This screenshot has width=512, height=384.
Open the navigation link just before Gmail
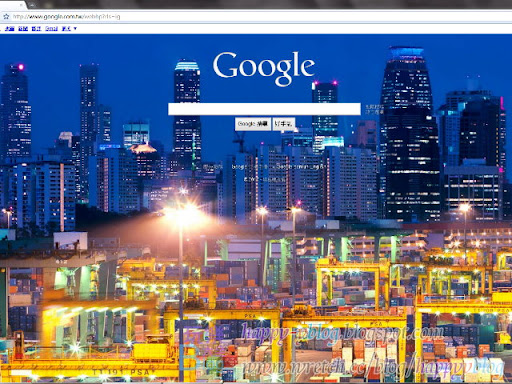pos(36,29)
